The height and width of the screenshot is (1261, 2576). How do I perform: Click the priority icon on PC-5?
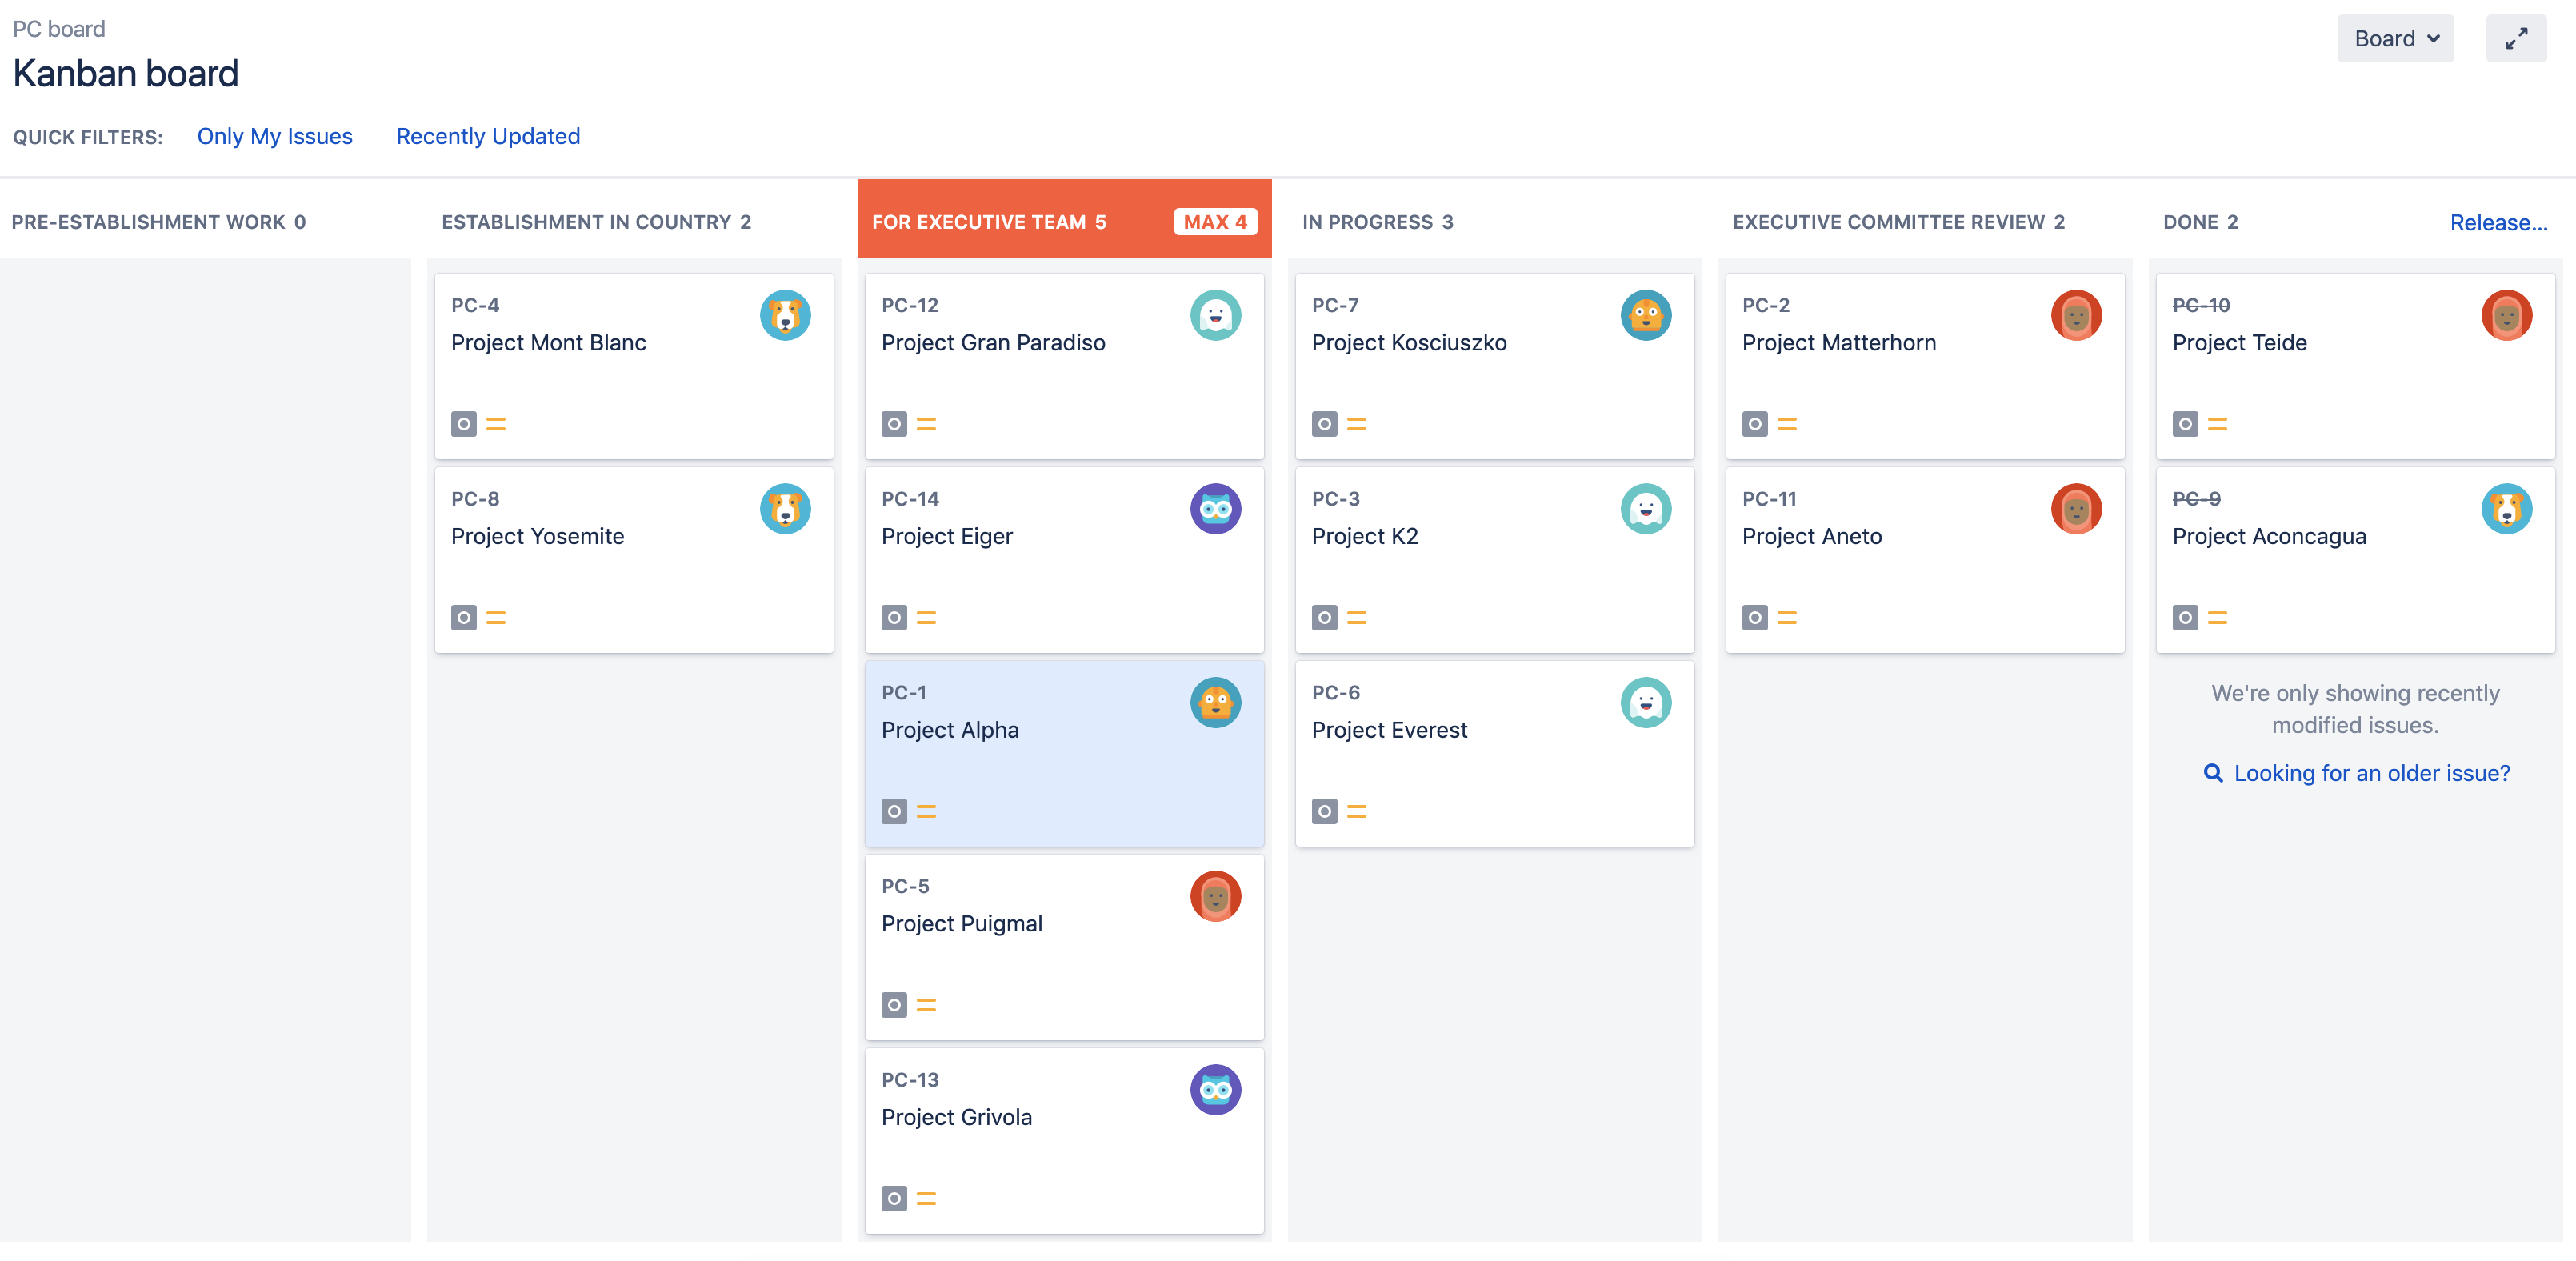pos(926,1004)
